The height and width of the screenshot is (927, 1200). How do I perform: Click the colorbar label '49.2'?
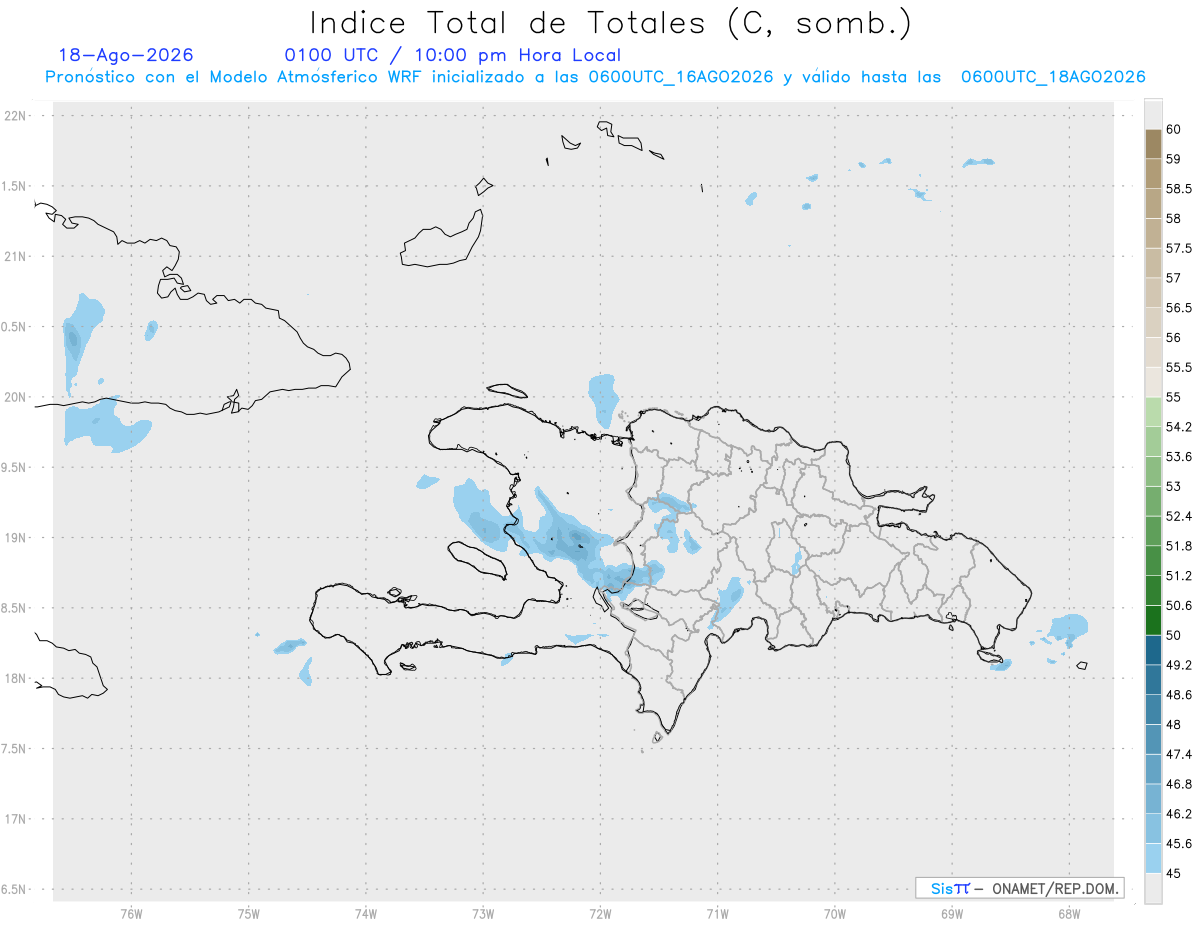coord(1179,665)
